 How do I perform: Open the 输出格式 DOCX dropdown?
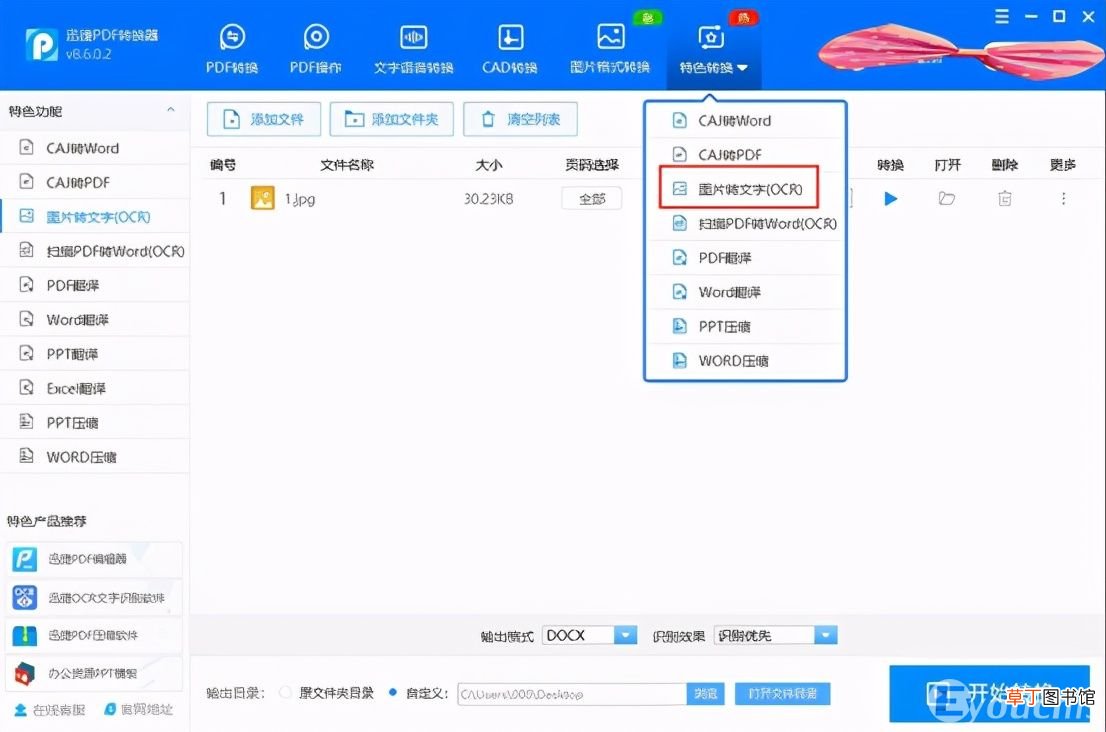click(x=589, y=635)
